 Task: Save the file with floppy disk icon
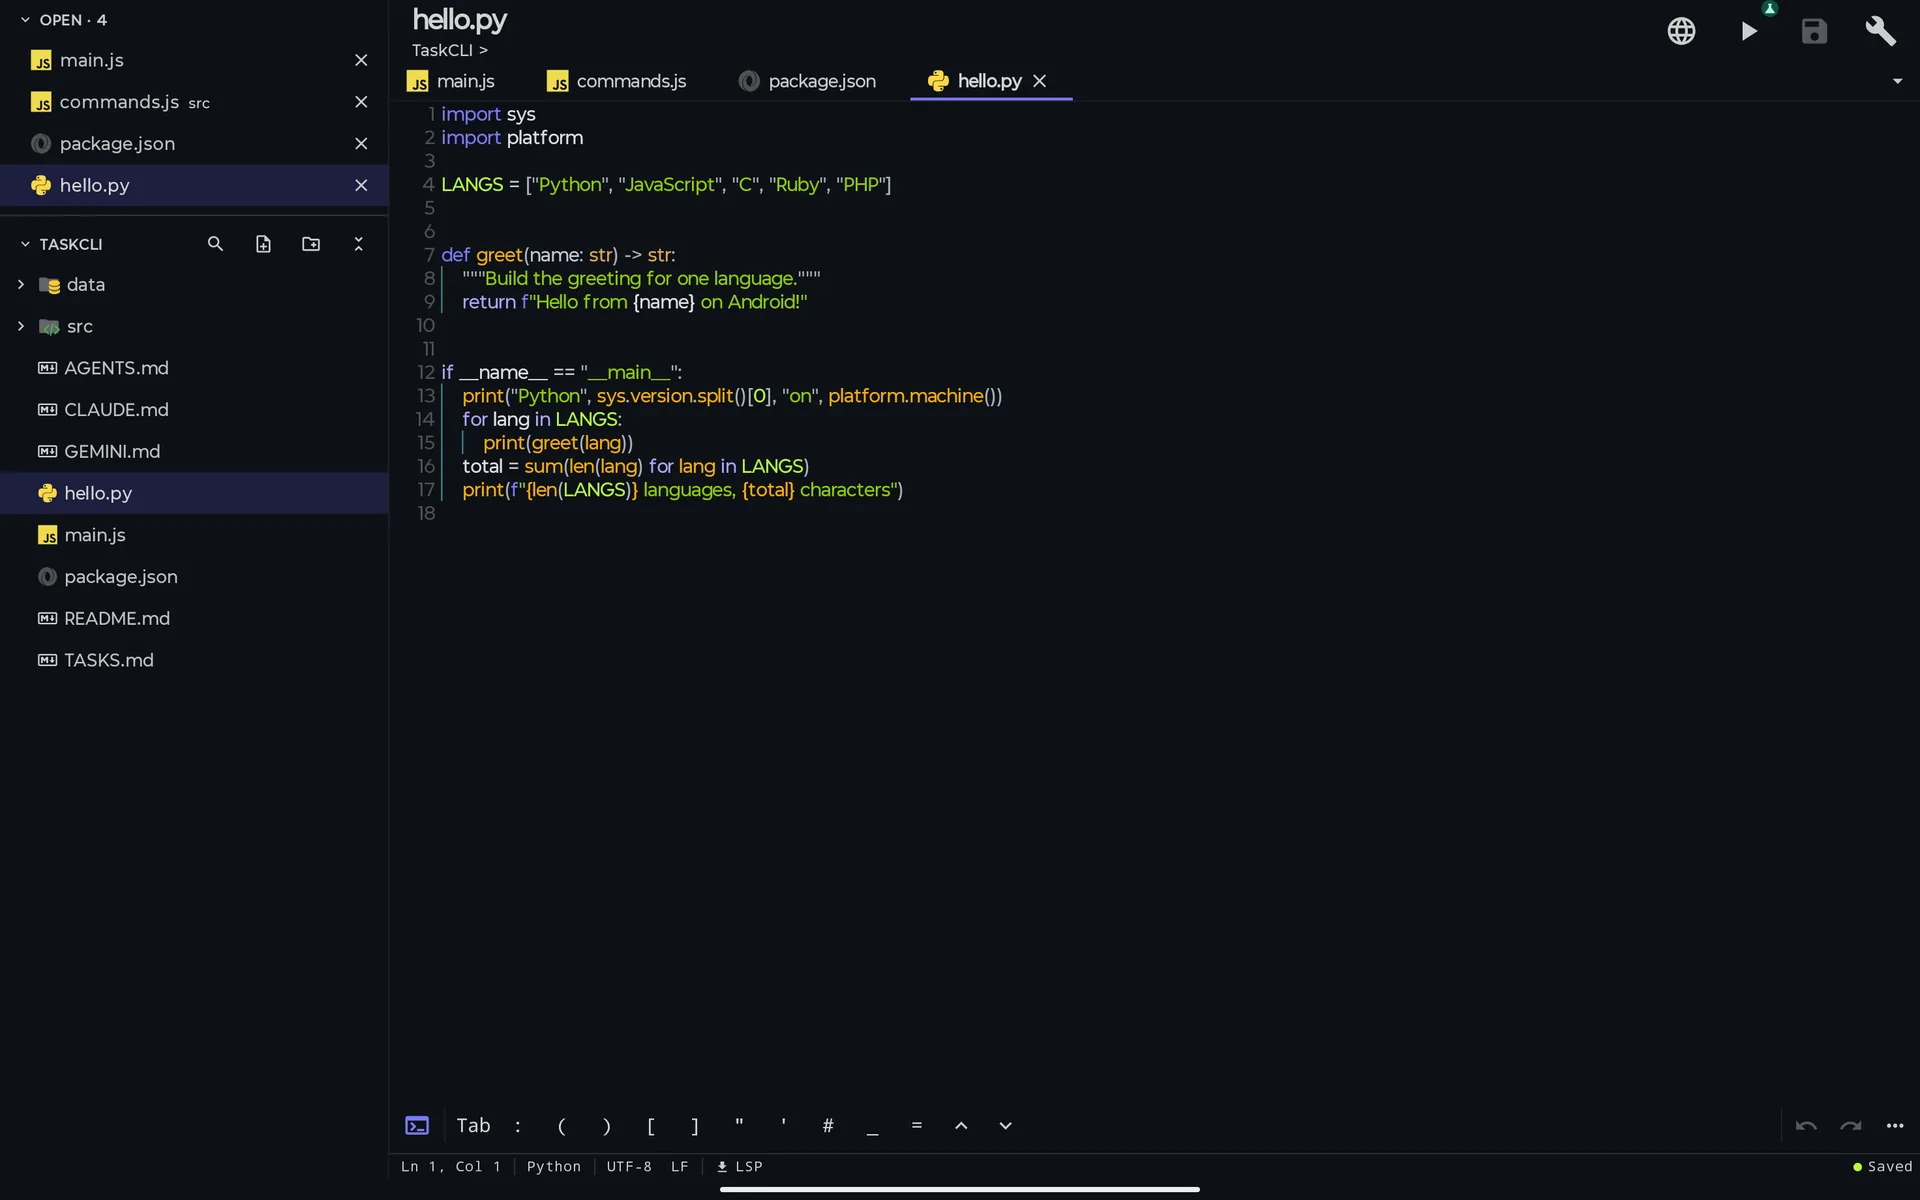coord(1814,31)
